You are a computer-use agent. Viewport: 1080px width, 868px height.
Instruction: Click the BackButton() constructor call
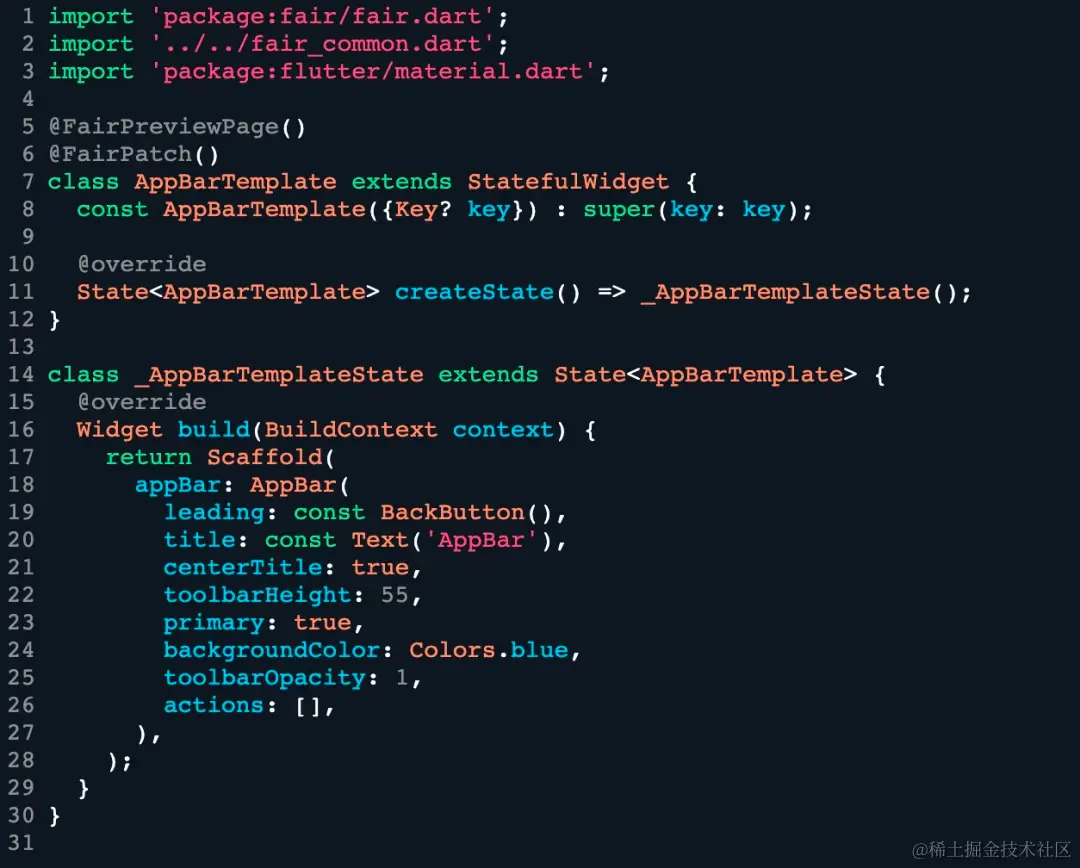pos(467,513)
